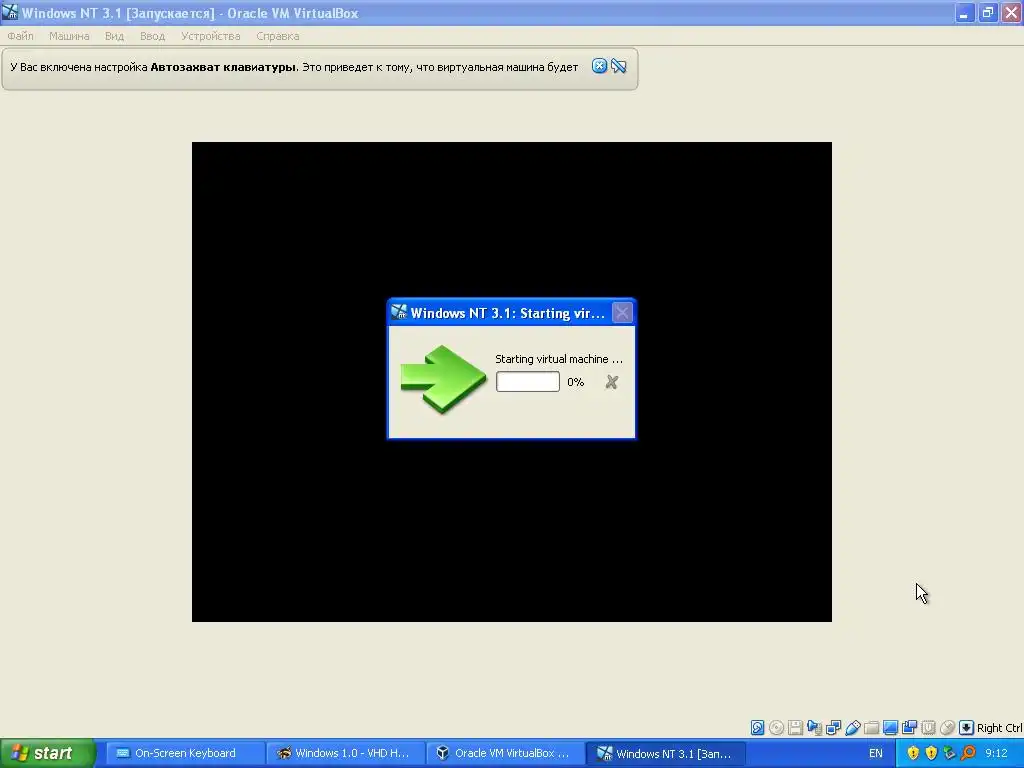Click the green arrow in Starting dialog

pyautogui.click(x=443, y=379)
